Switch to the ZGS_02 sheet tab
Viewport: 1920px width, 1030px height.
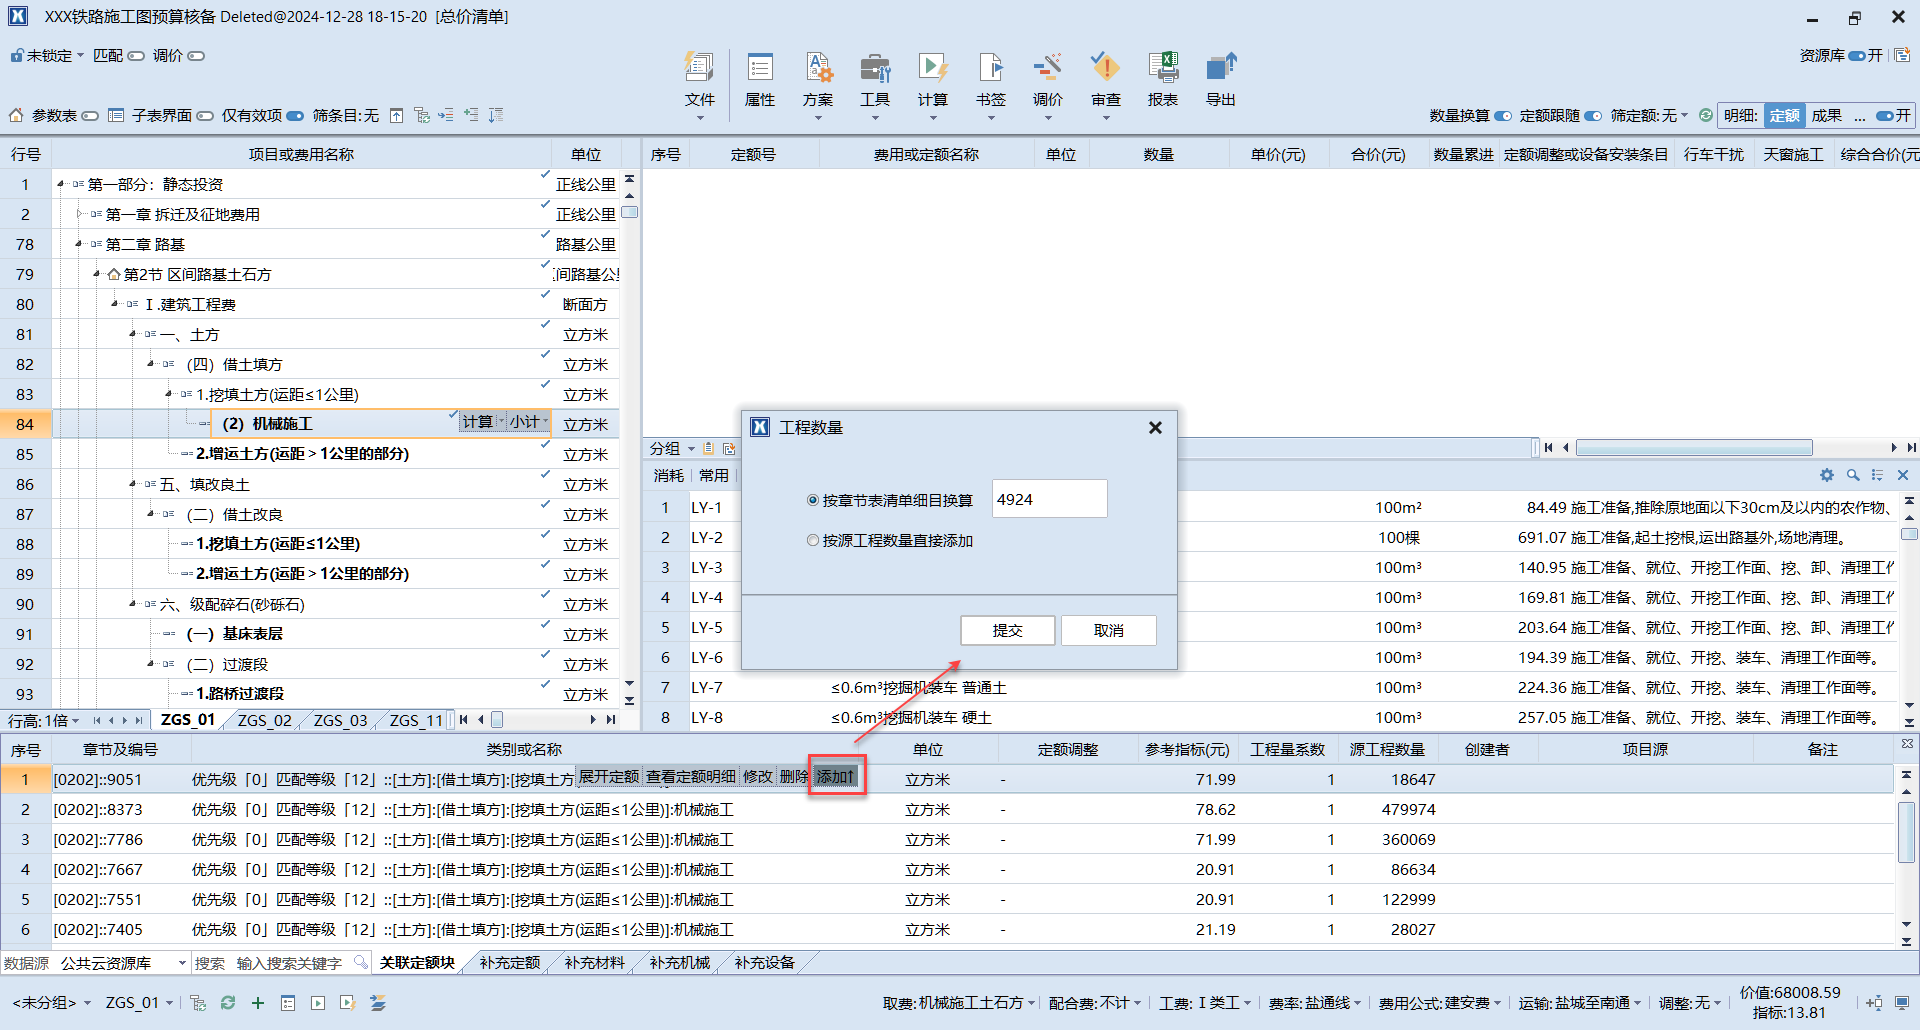[x=265, y=720]
